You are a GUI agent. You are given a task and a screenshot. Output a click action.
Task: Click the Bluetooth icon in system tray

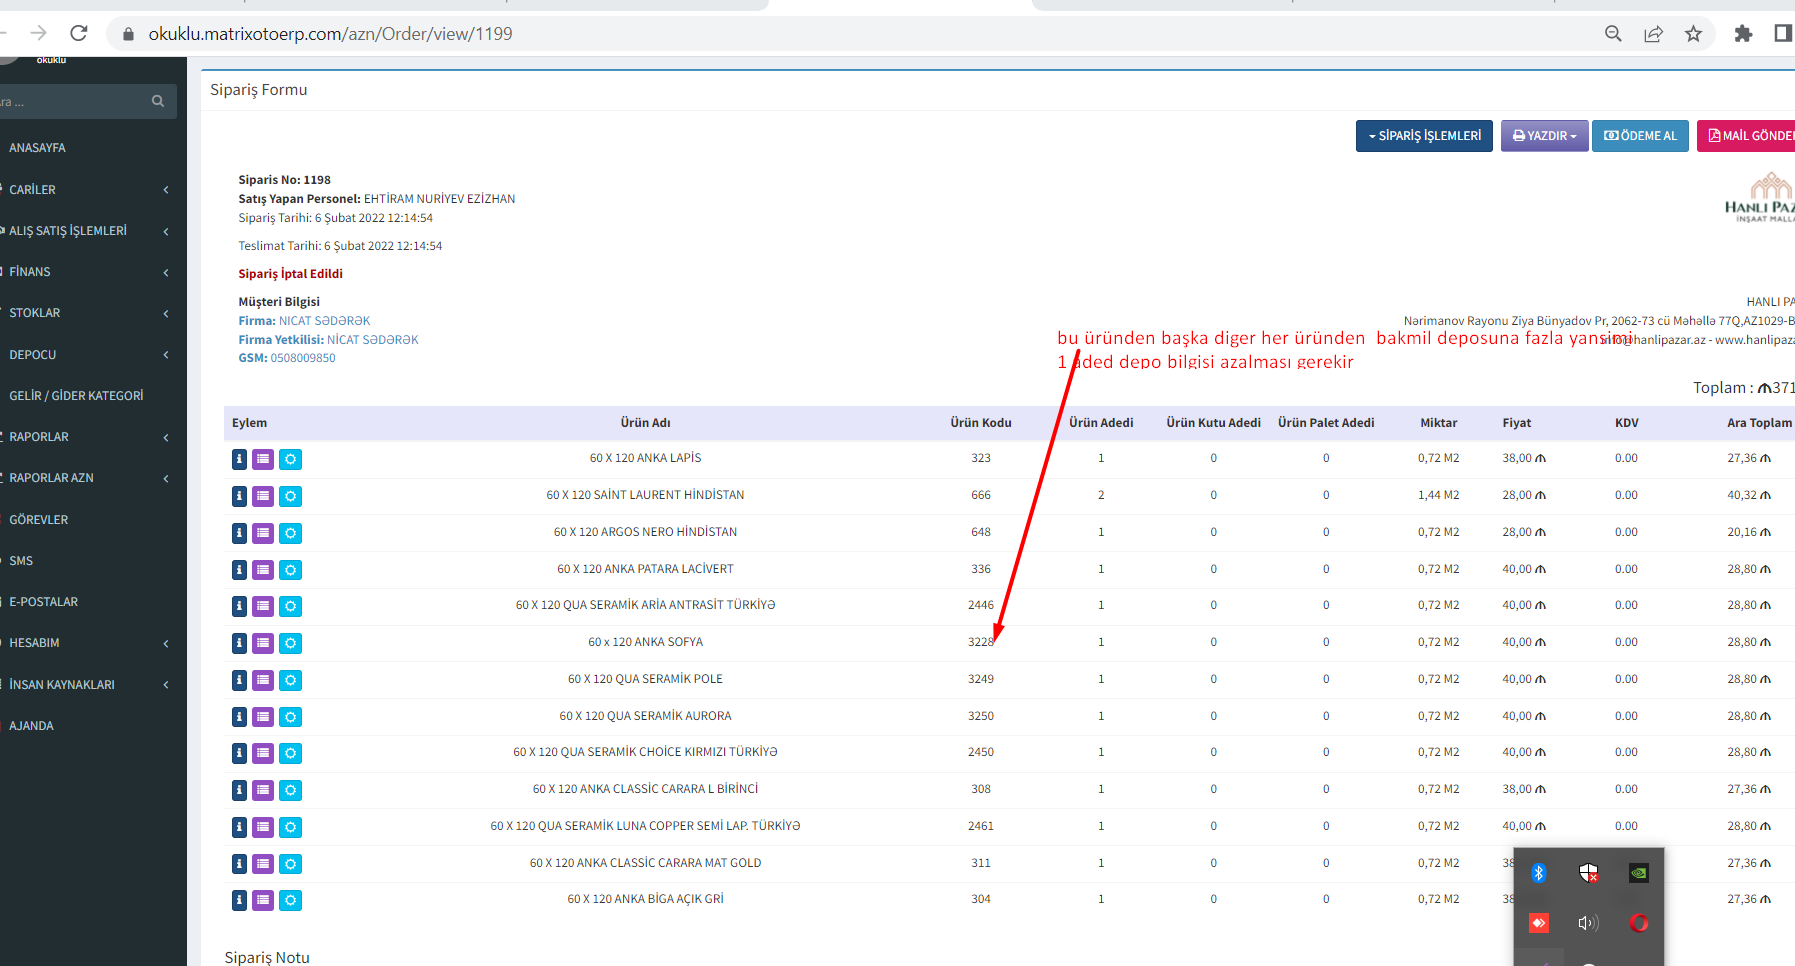click(x=1539, y=873)
